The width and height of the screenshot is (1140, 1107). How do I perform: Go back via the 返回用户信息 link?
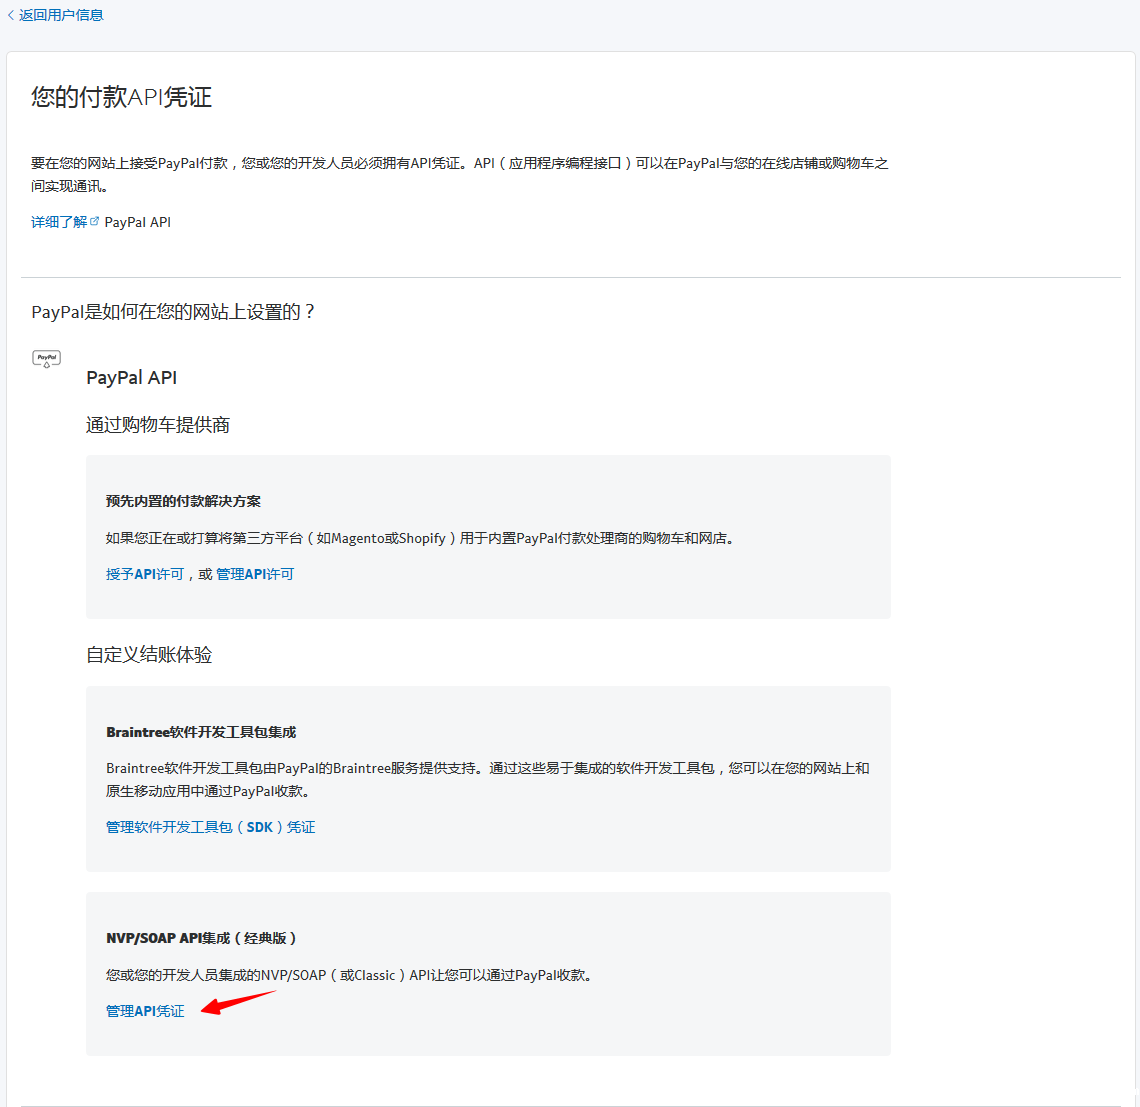point(61,15)
